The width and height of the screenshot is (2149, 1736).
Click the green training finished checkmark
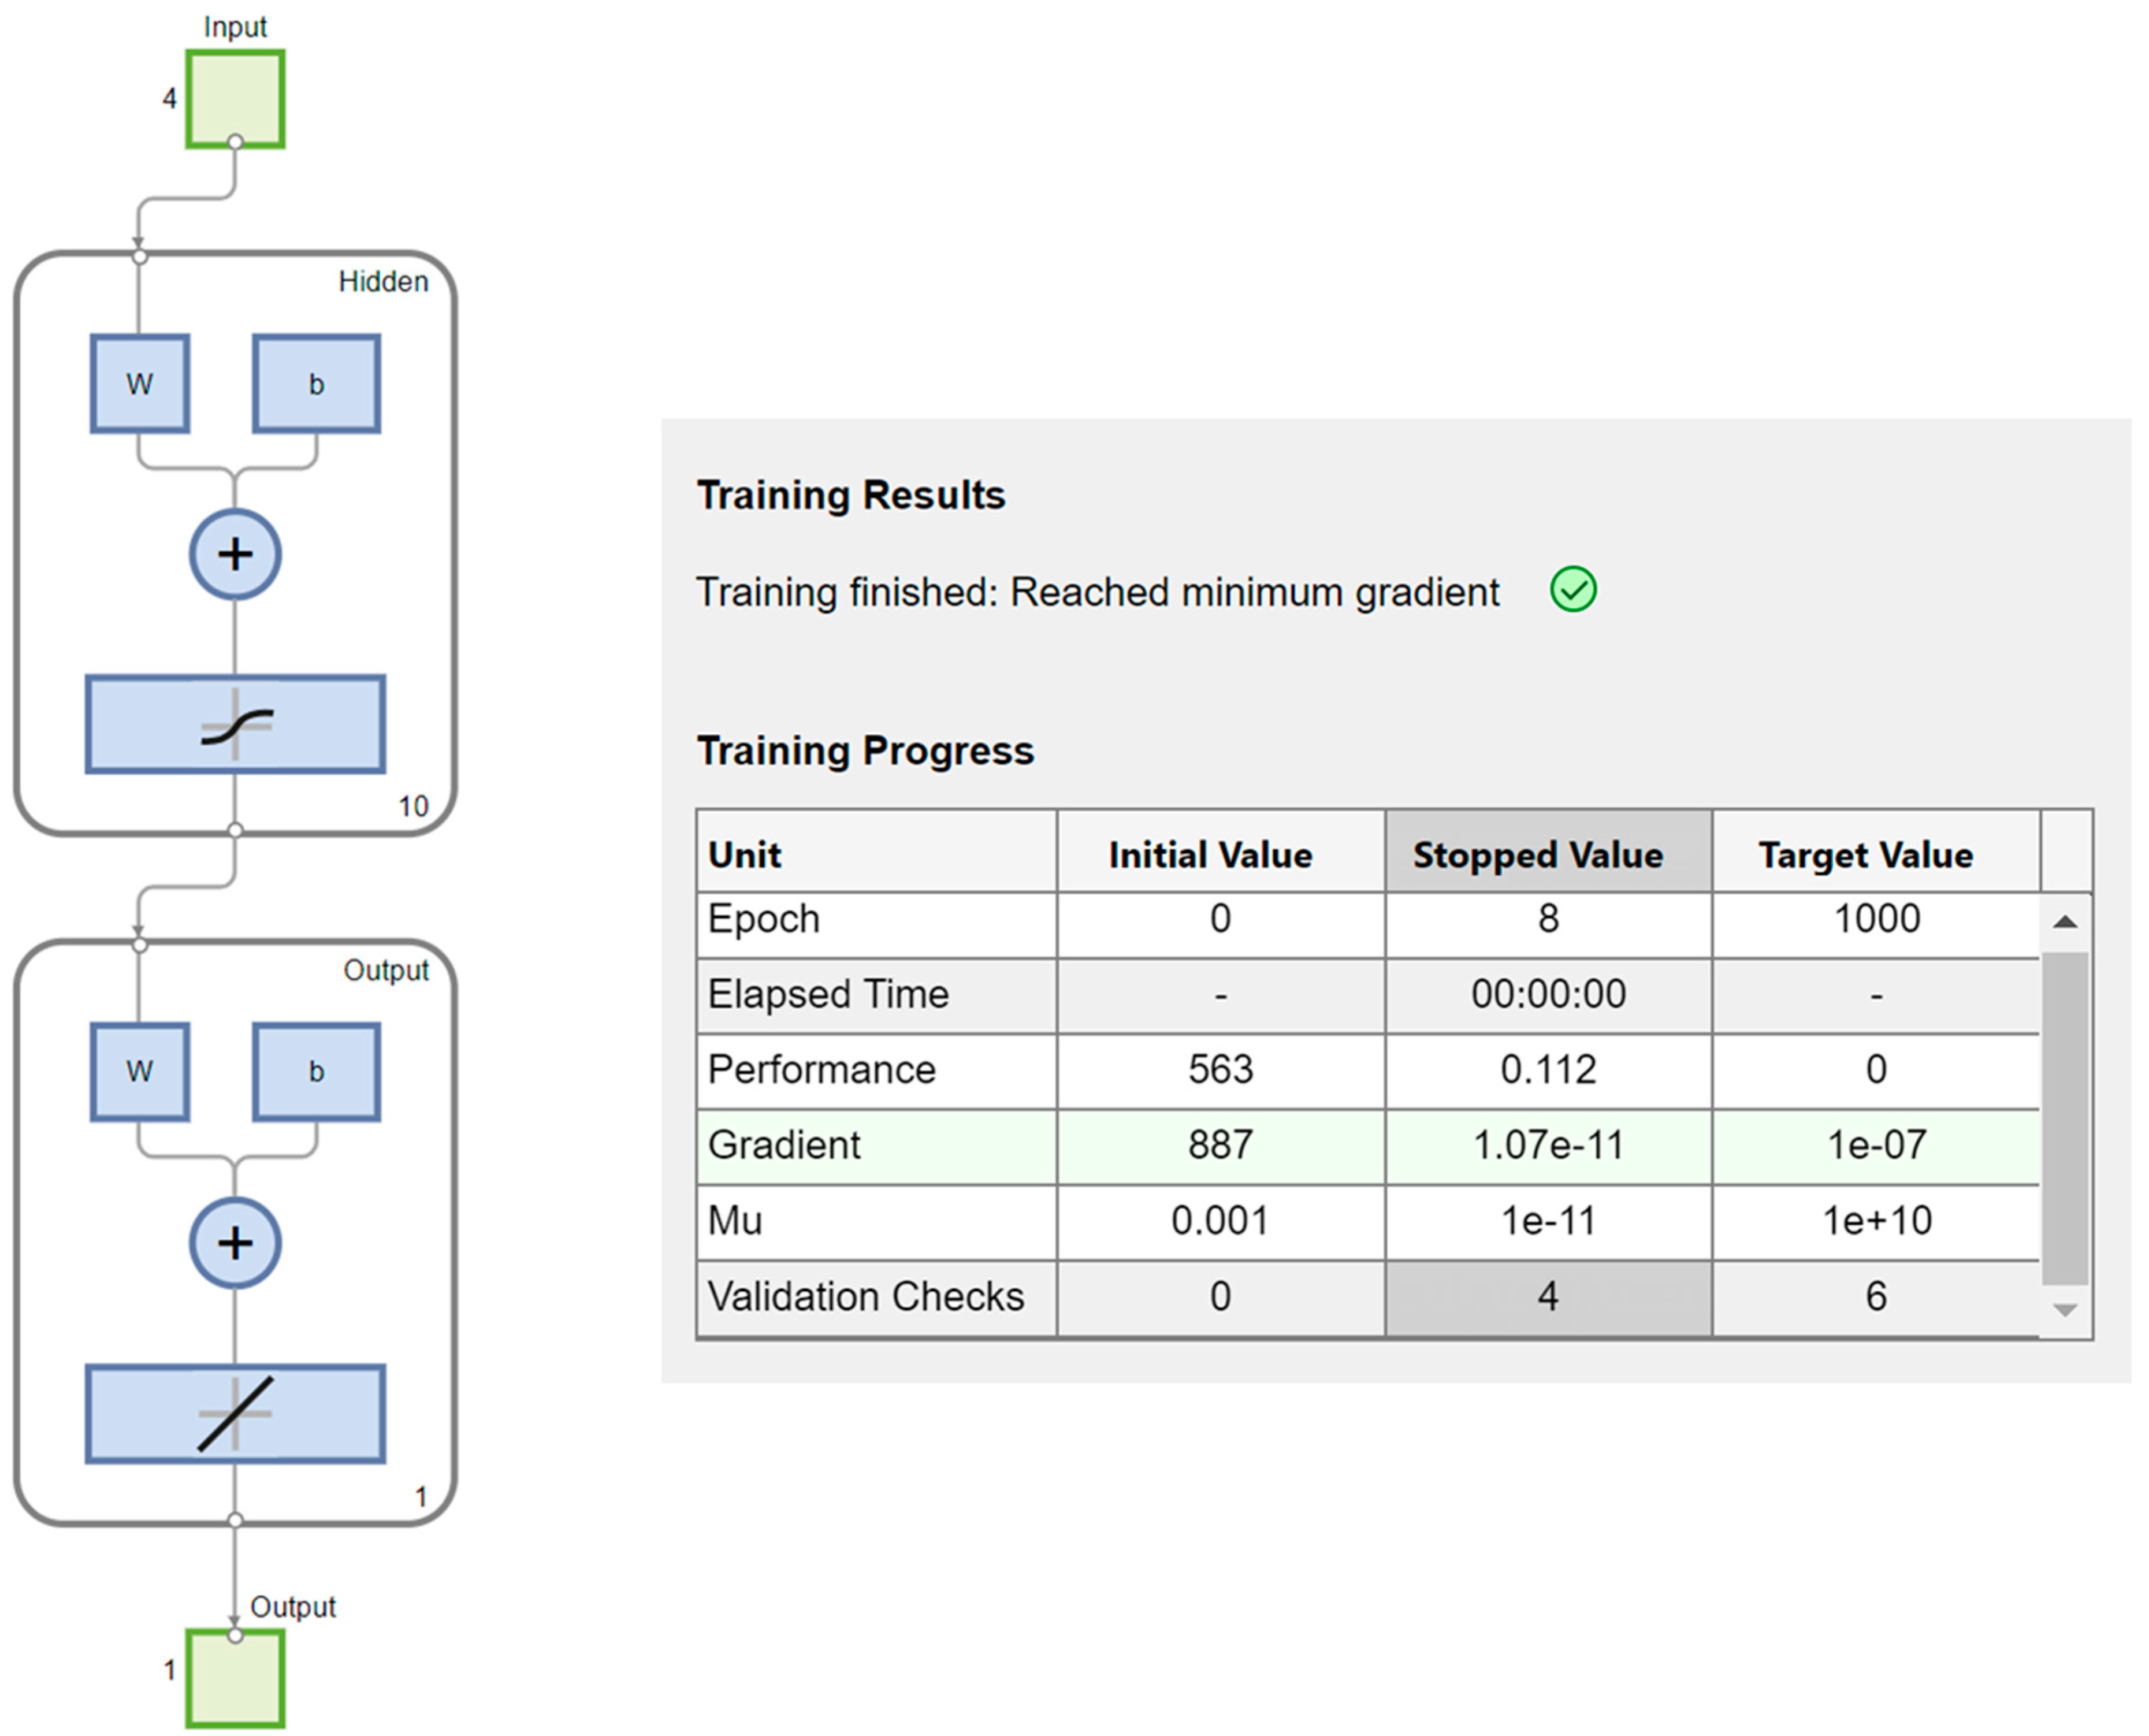click(1572, 589)
